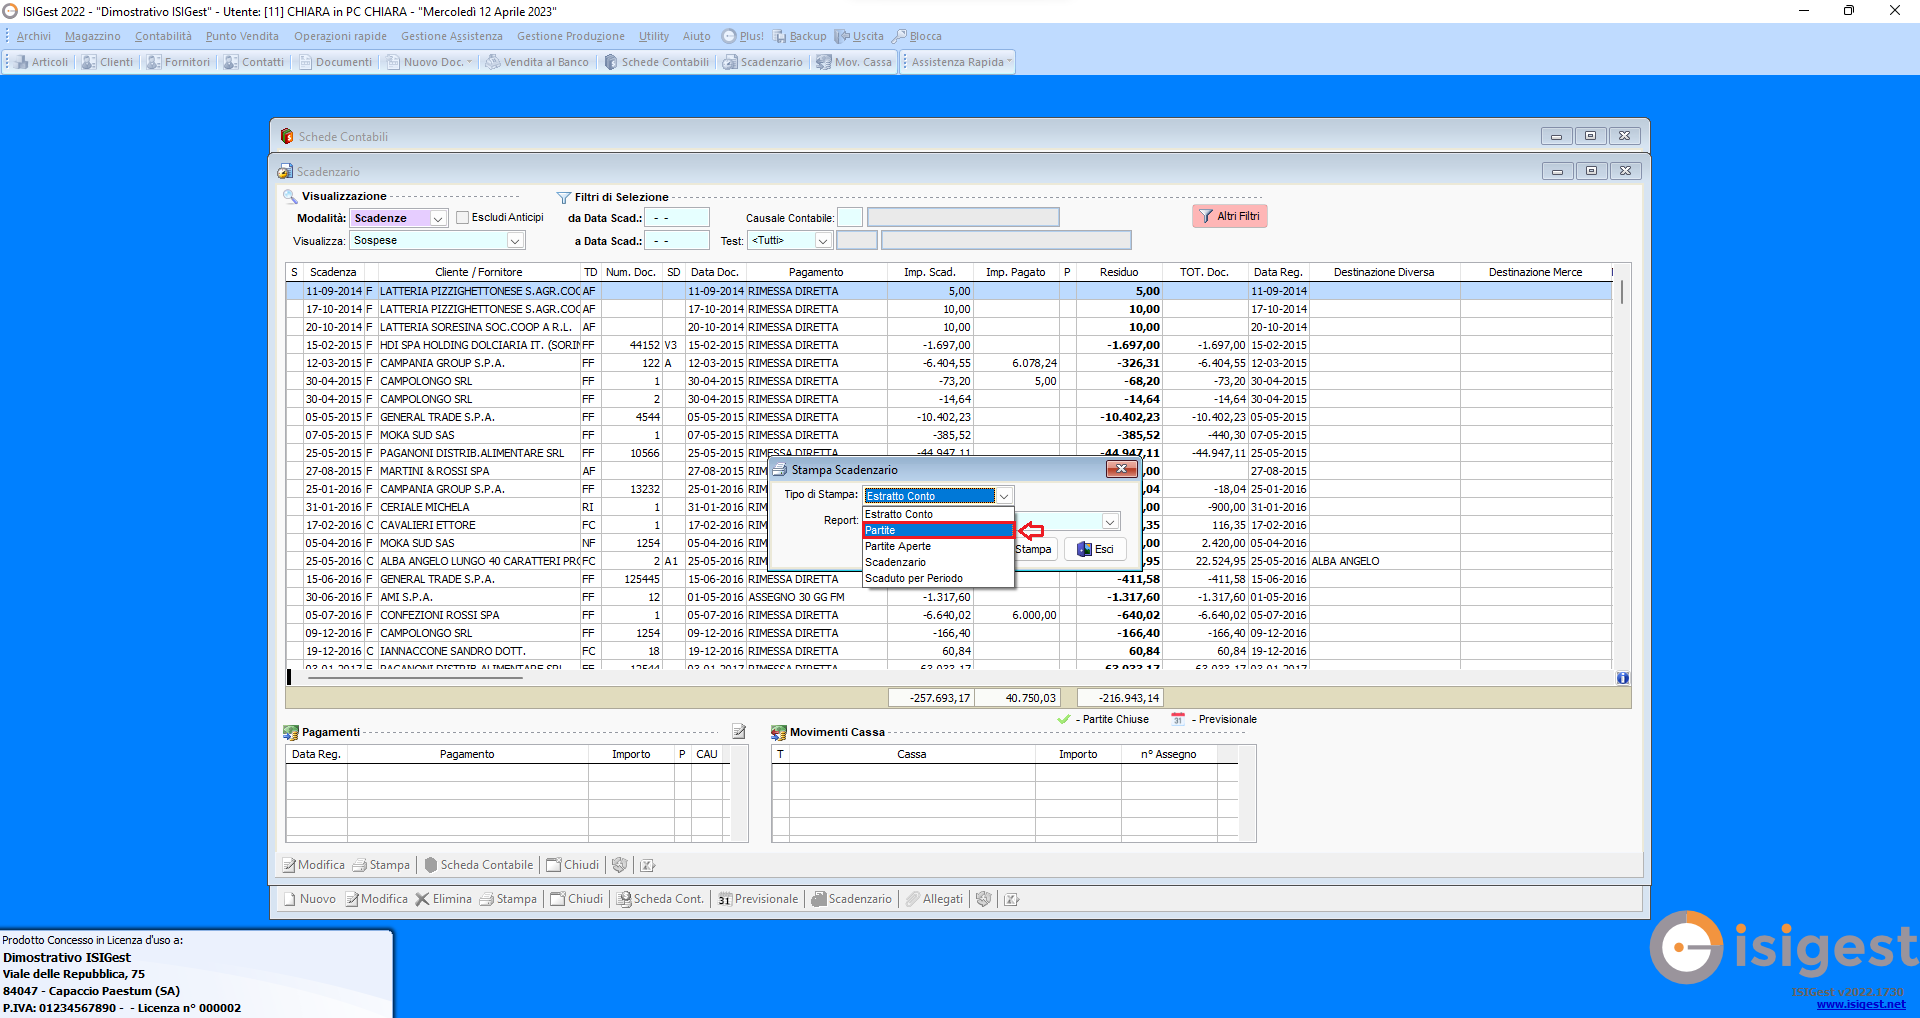
Task: Click Blocca to lock the application
Action: pos(917,36)
